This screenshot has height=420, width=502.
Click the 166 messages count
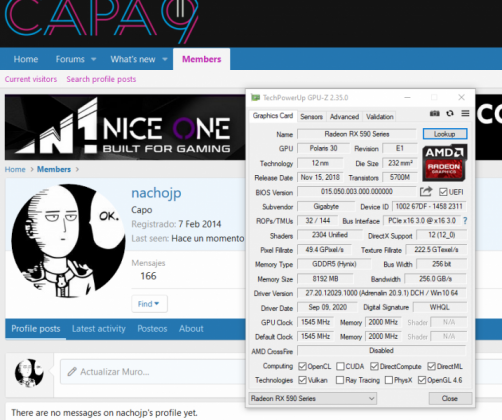[148, 276]
